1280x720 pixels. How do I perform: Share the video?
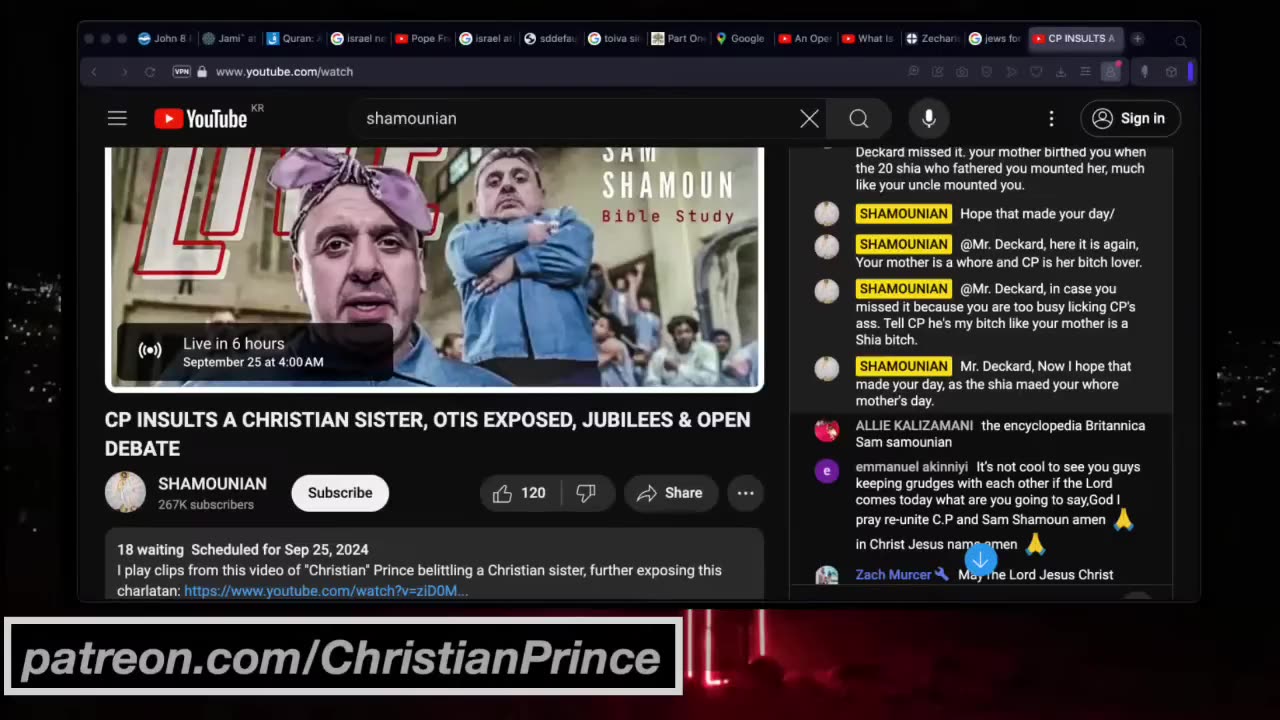click(x=670, y=493)
